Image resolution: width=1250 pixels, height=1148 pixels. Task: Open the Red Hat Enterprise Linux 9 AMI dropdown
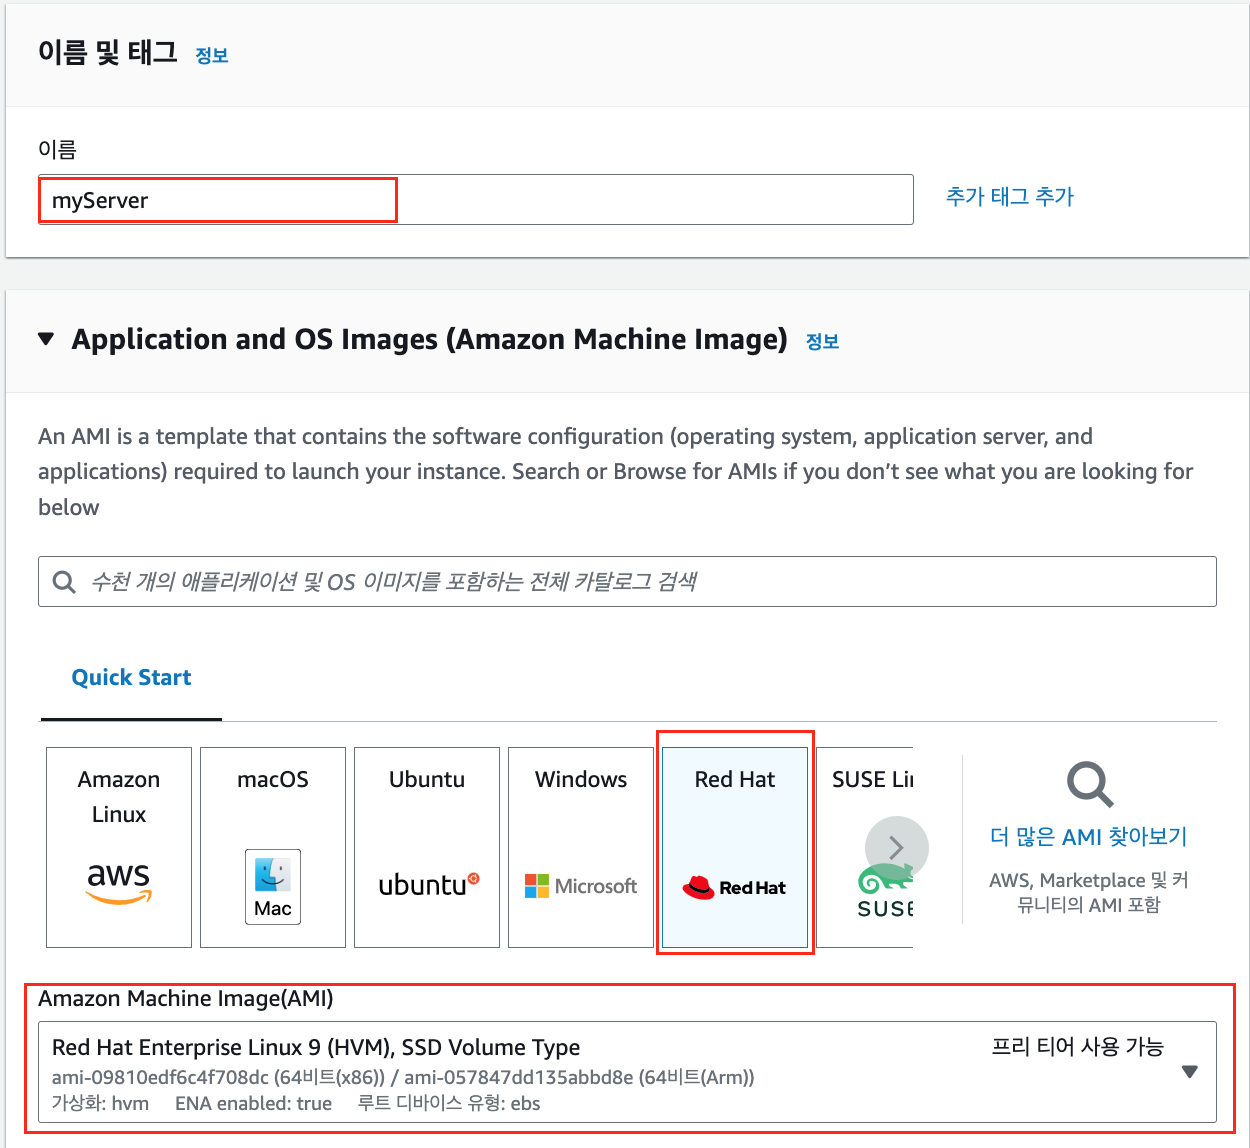point(627,1072)
